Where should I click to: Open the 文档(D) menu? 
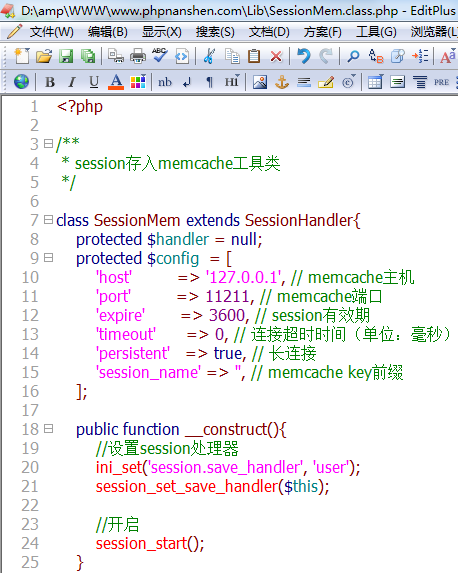click(269, 32)
